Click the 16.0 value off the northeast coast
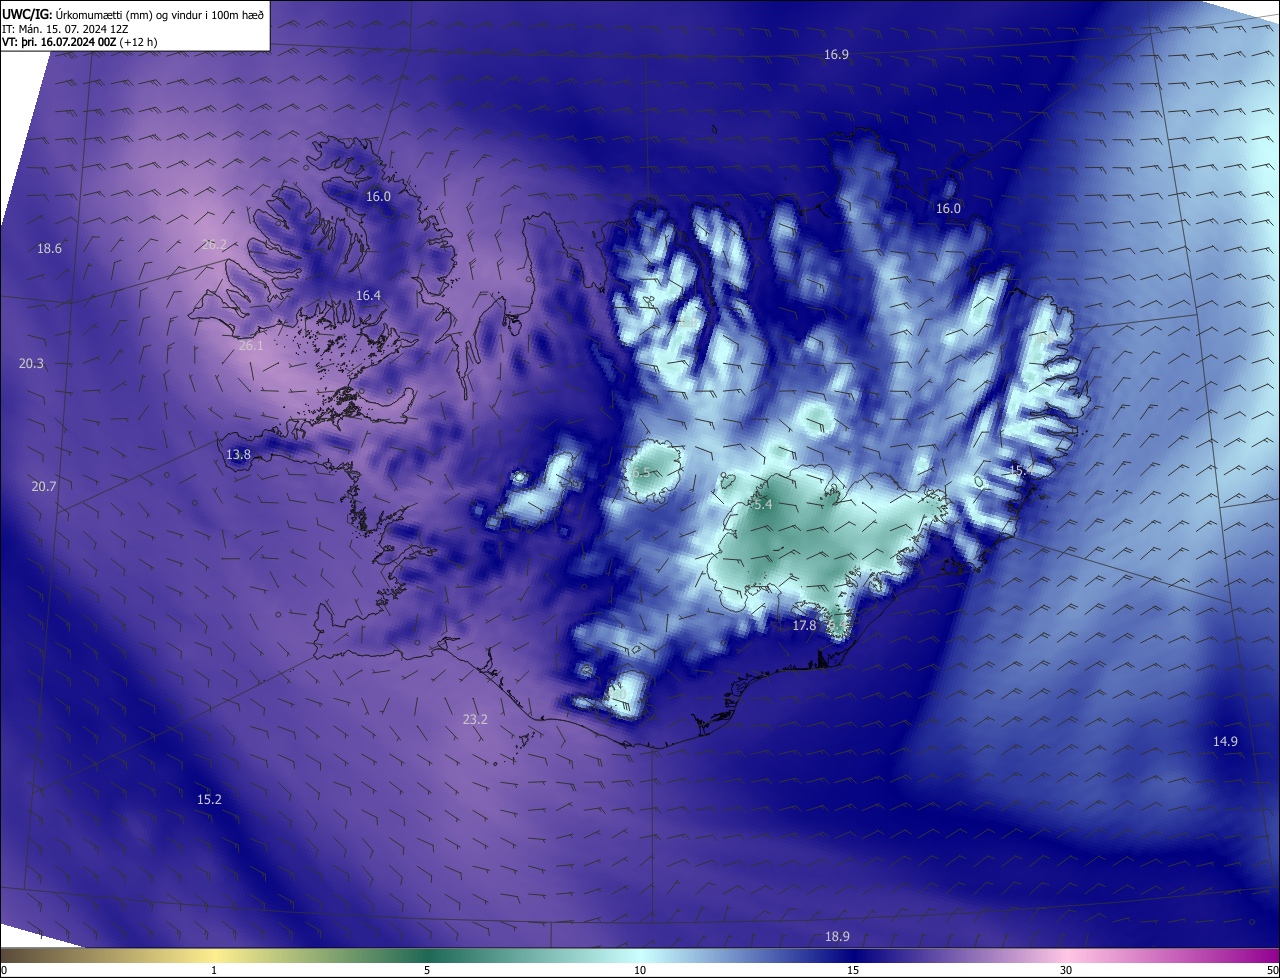The height and width of the screenshot is (978, 1280). [948, 209]
